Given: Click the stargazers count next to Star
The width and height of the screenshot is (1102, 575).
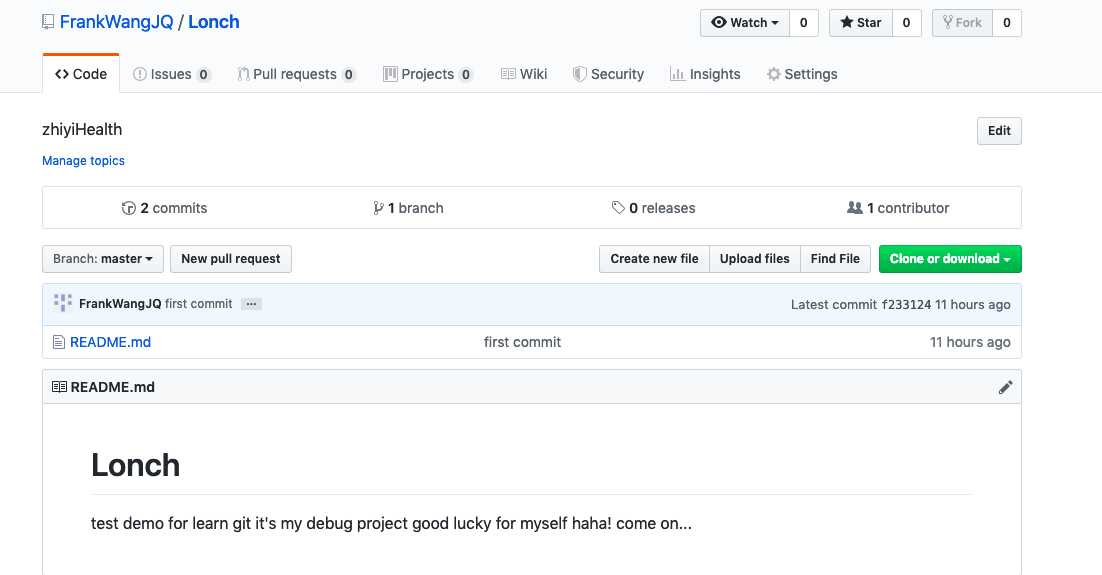Looking at the screenshot, I should point(907,22).
